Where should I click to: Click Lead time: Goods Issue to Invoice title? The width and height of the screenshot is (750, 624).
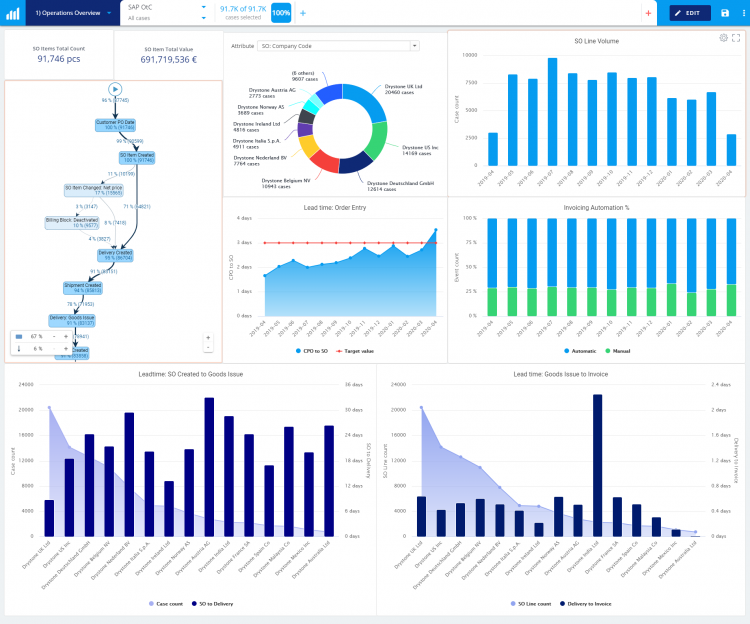coord(561,374)
